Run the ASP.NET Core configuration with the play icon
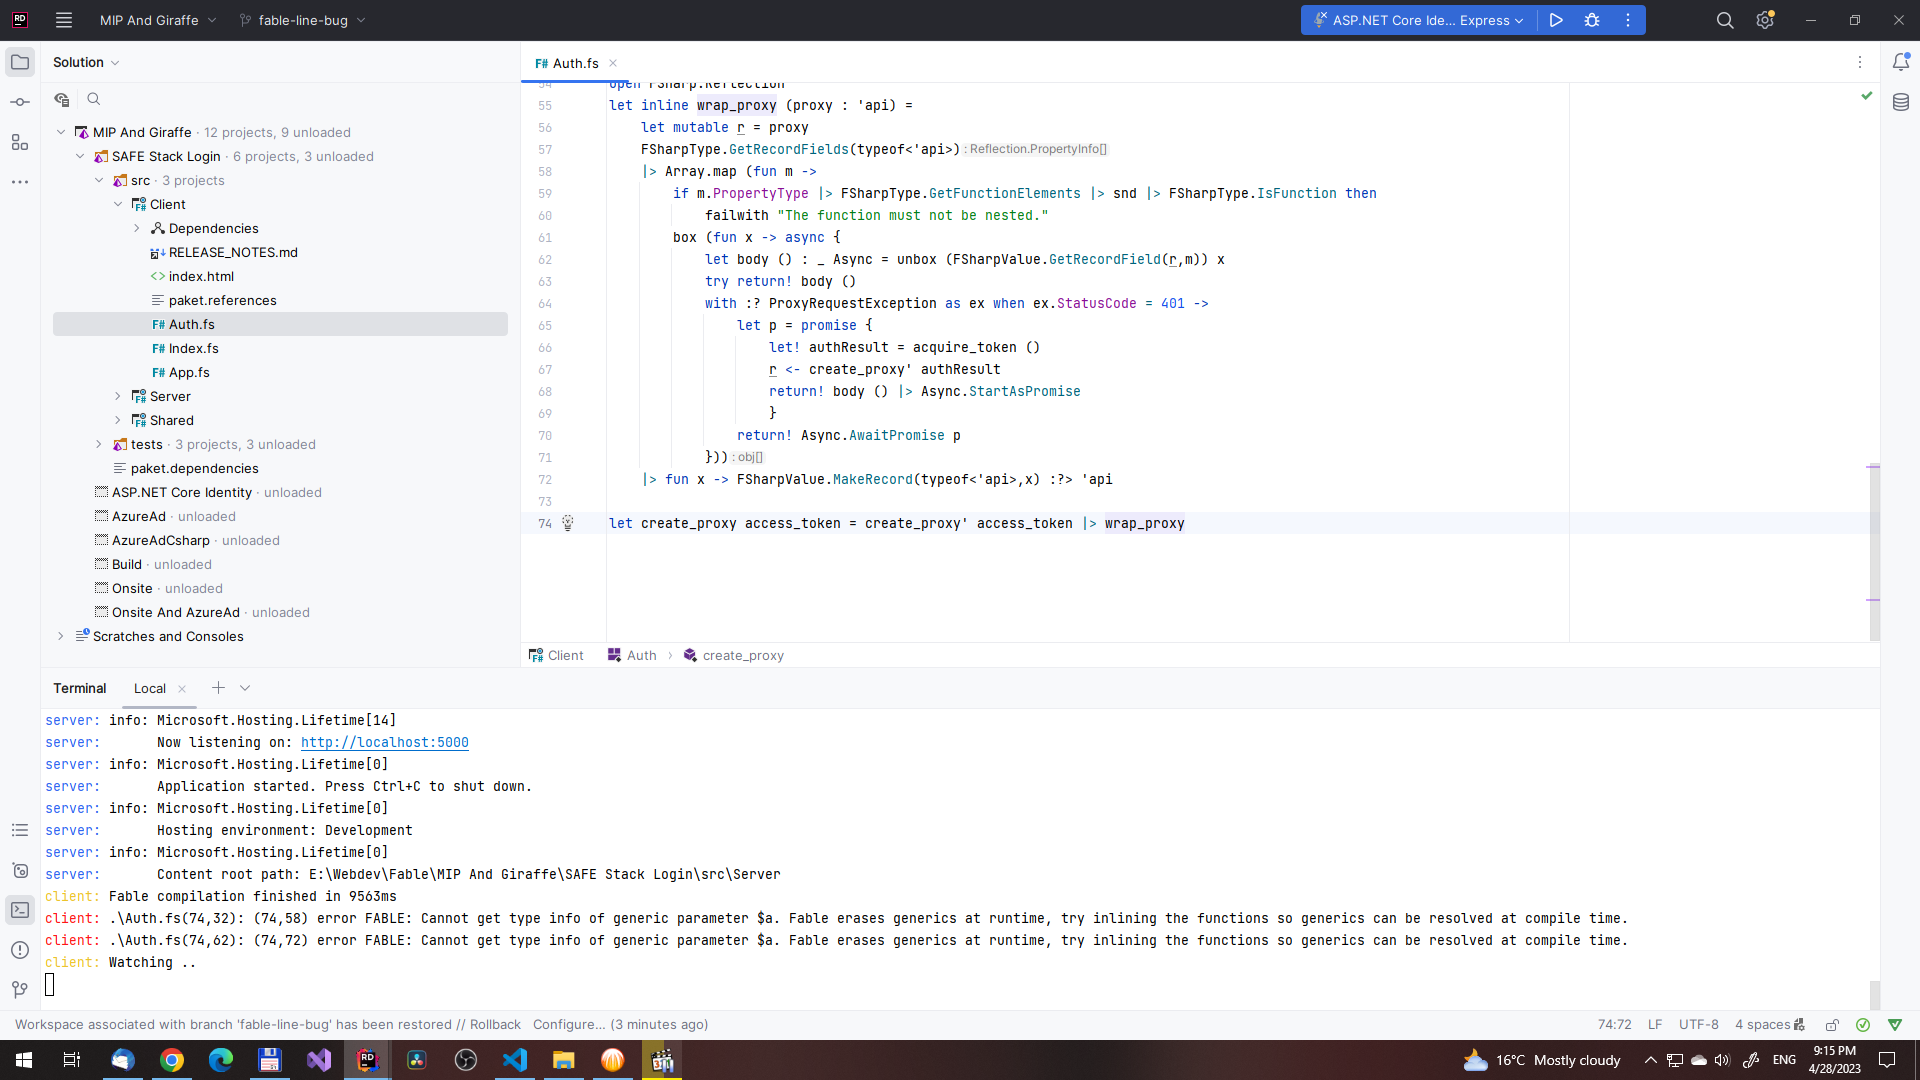The image size is (1920, 1080). pos(1557,20)
